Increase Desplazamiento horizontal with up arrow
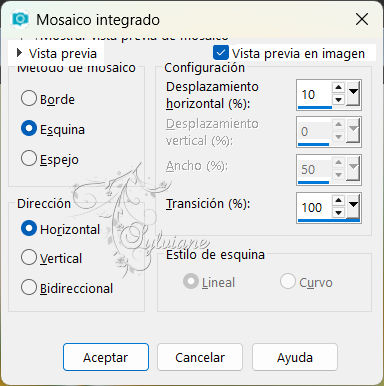The image size is (384, 386). pos(338,87)
